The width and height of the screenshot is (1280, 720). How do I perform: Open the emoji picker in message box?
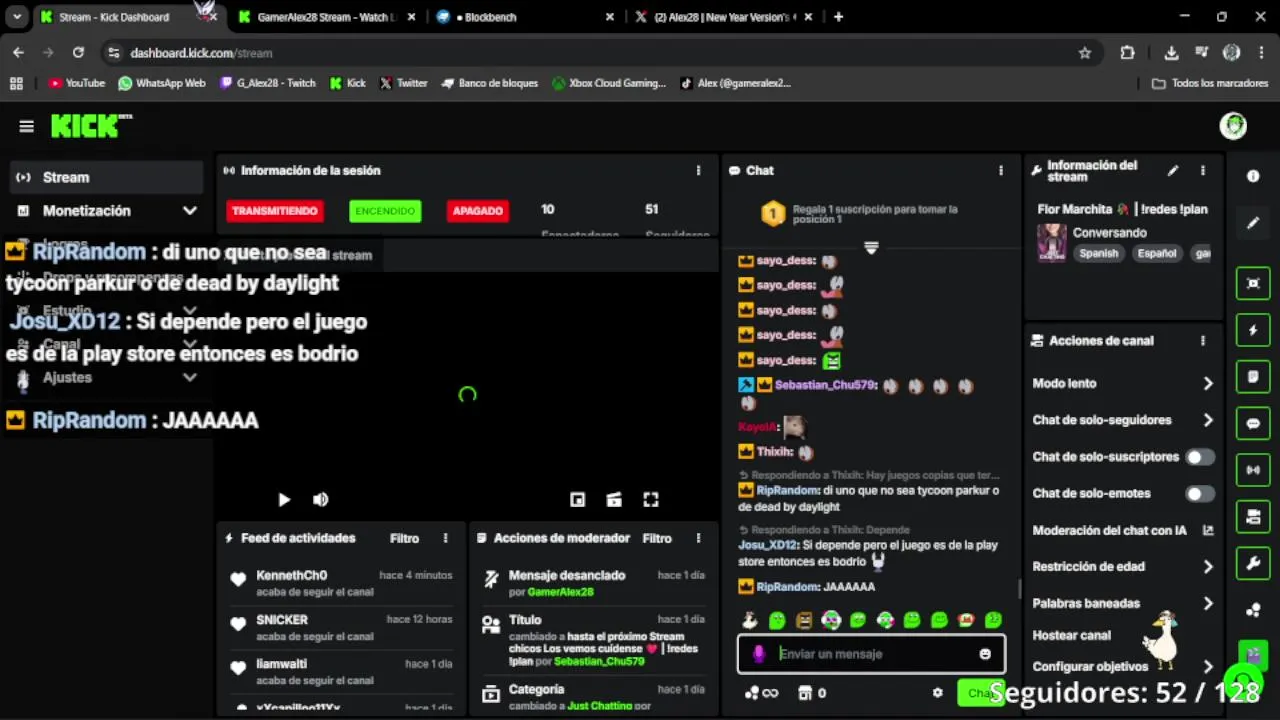pyautogui.click(x=985, y=654)
